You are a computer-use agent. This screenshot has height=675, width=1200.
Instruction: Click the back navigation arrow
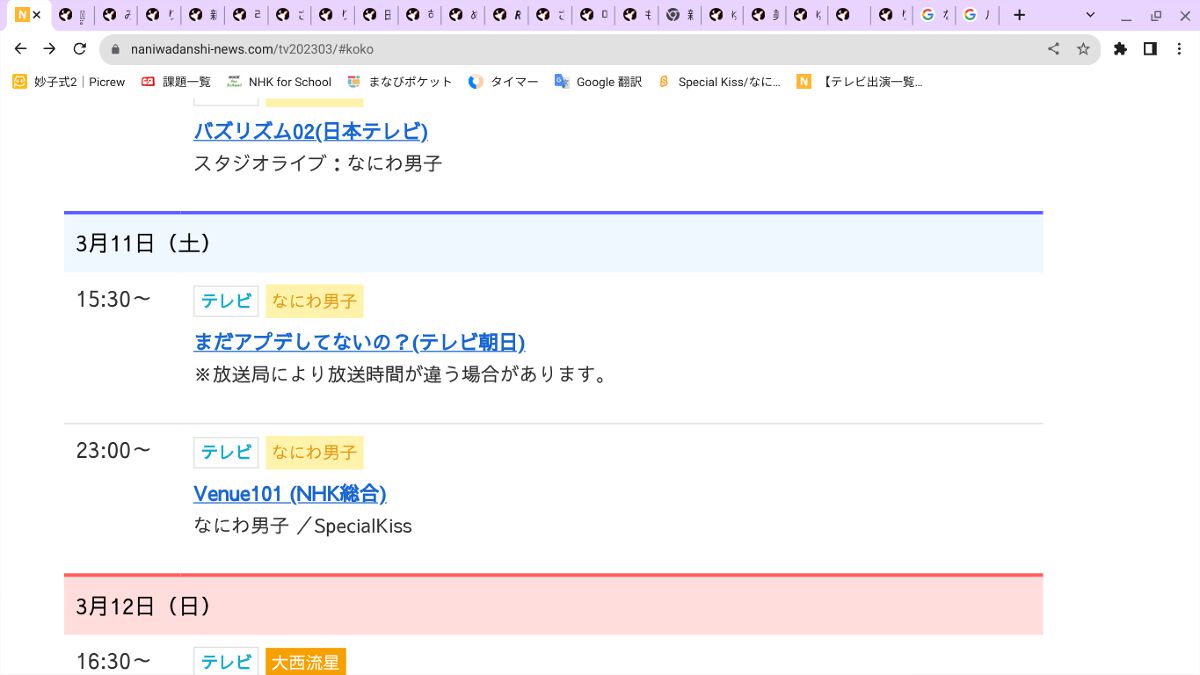20,48
